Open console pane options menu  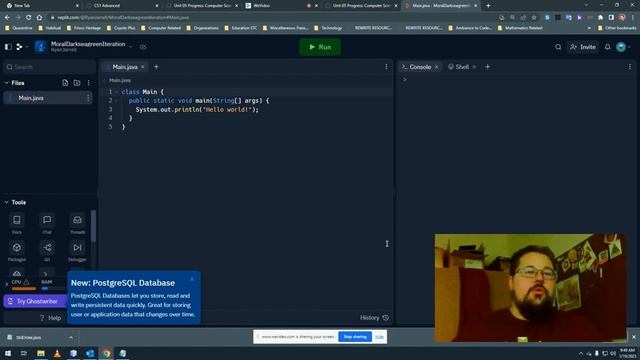tap(630, 67)
